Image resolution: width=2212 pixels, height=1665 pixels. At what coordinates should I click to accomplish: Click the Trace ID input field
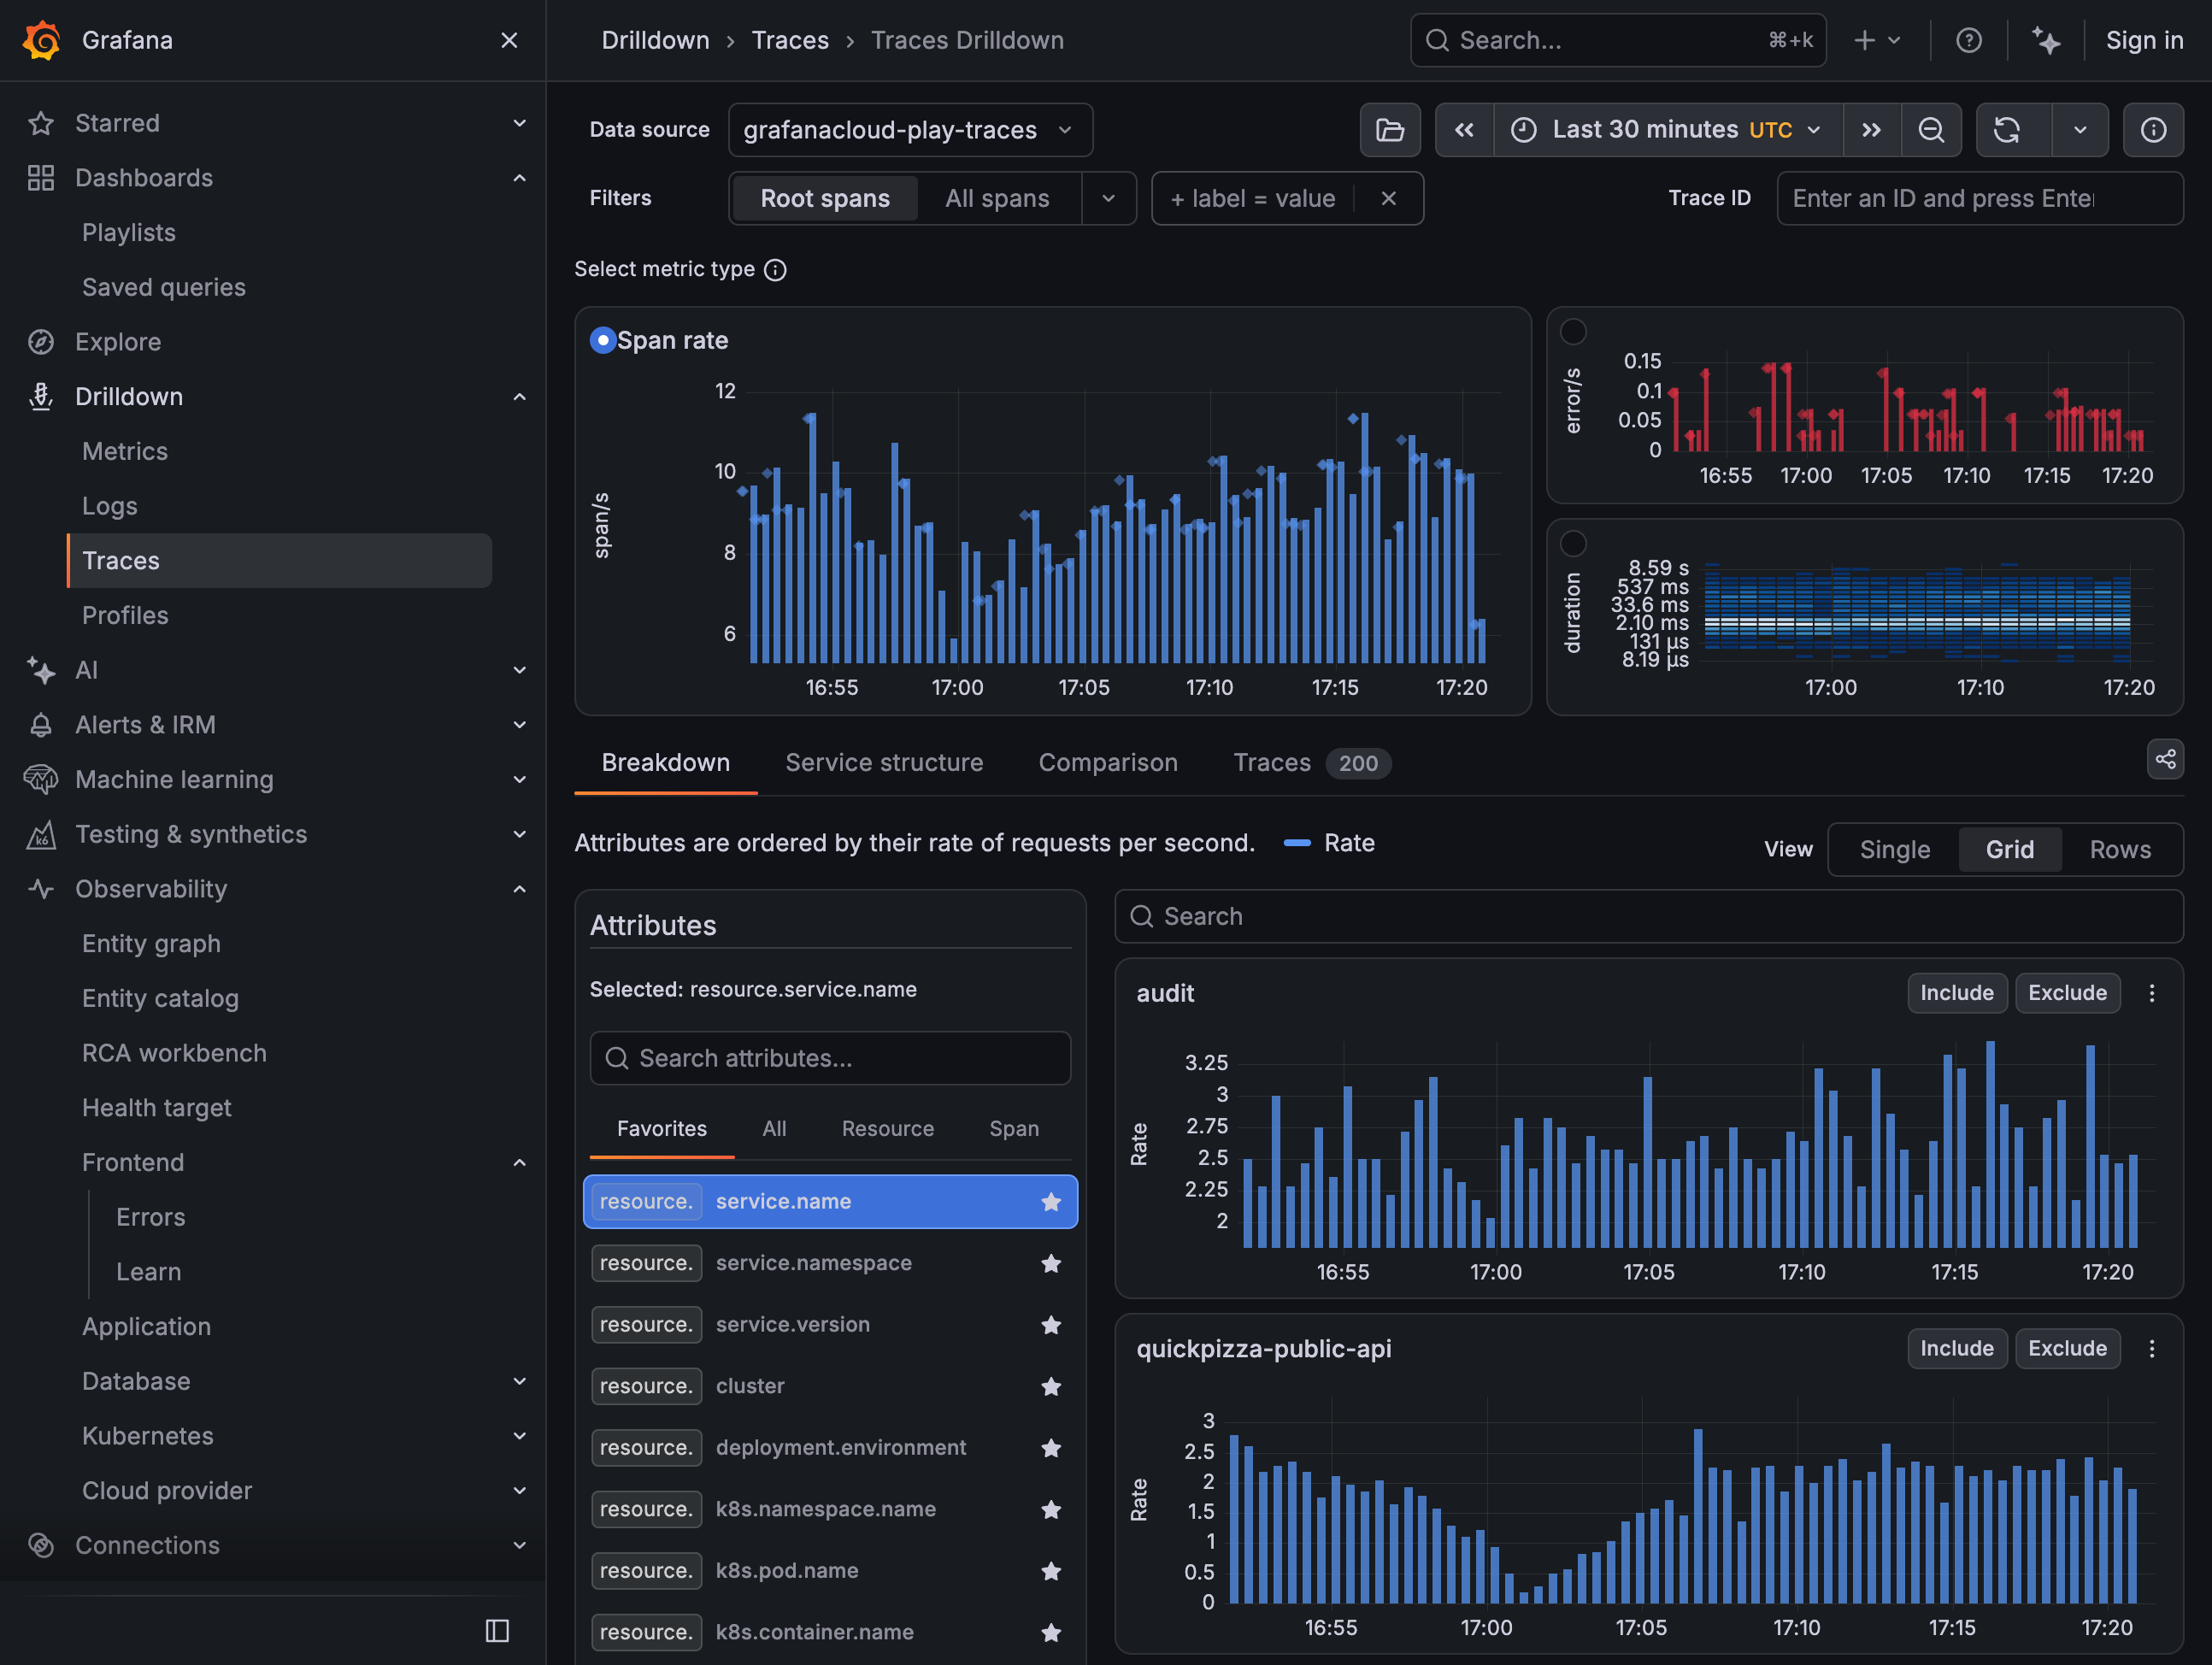tap(1979, 198)
